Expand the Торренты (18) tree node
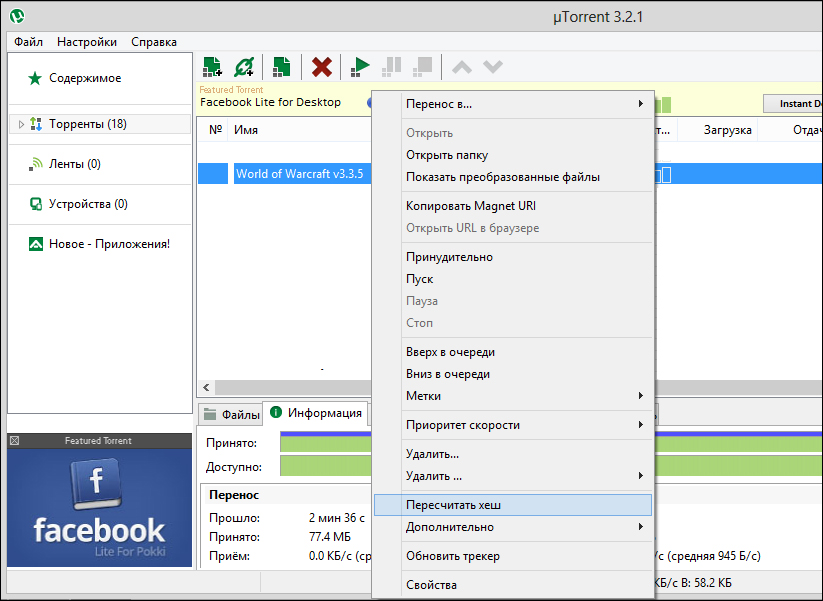Screen dimensions: 823x601 coord(21,125)
